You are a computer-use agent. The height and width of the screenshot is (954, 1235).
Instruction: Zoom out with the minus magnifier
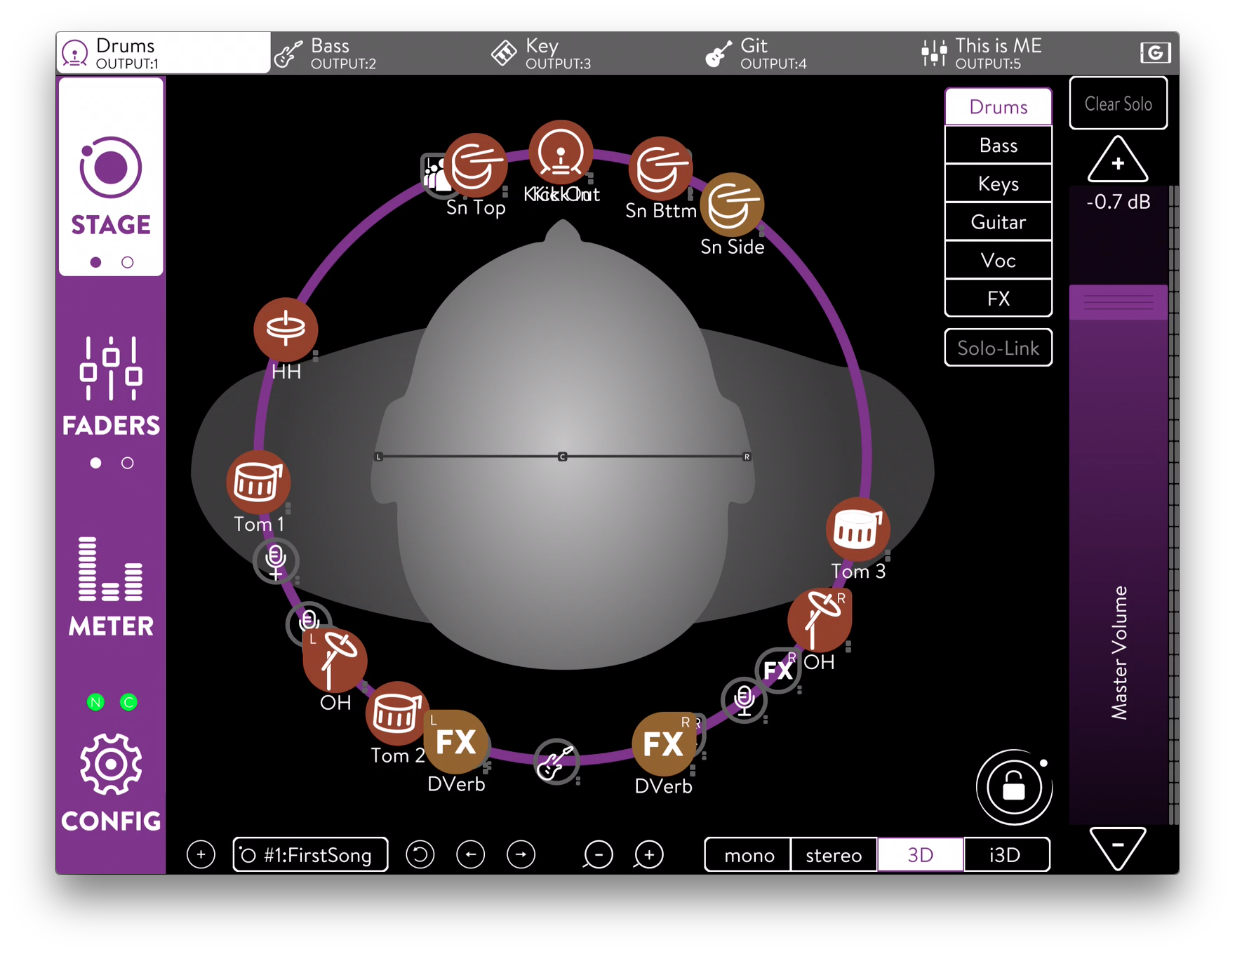click(598, 855)
